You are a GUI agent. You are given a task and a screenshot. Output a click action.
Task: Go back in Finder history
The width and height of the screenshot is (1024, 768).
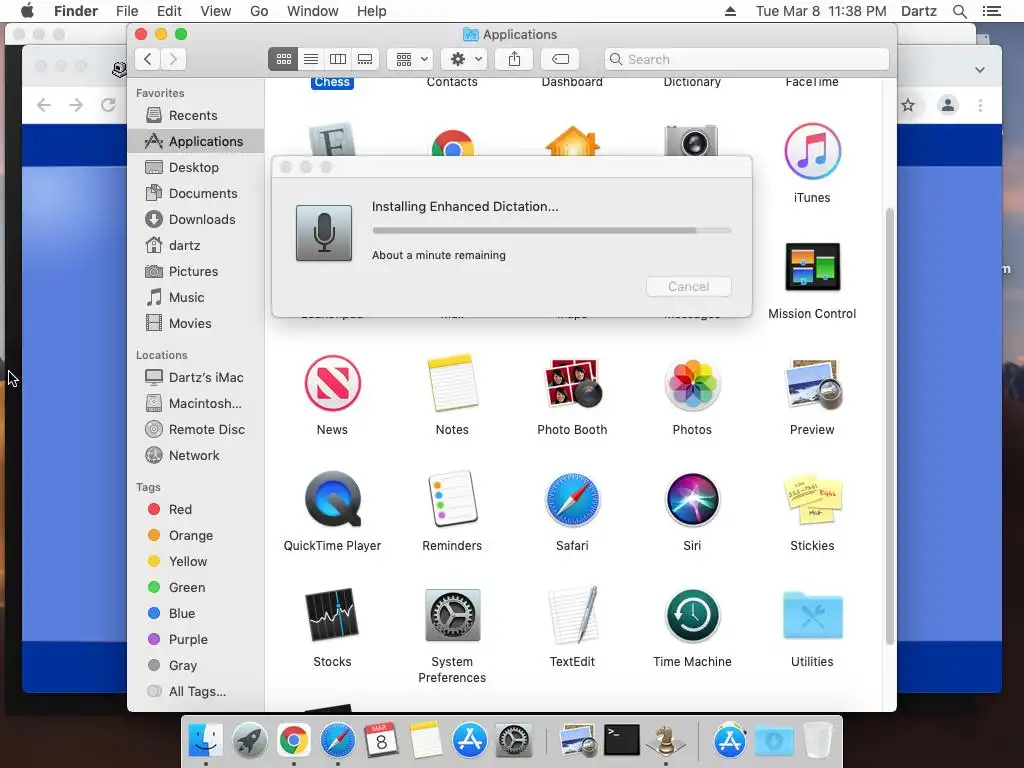(x=148, y=59)
